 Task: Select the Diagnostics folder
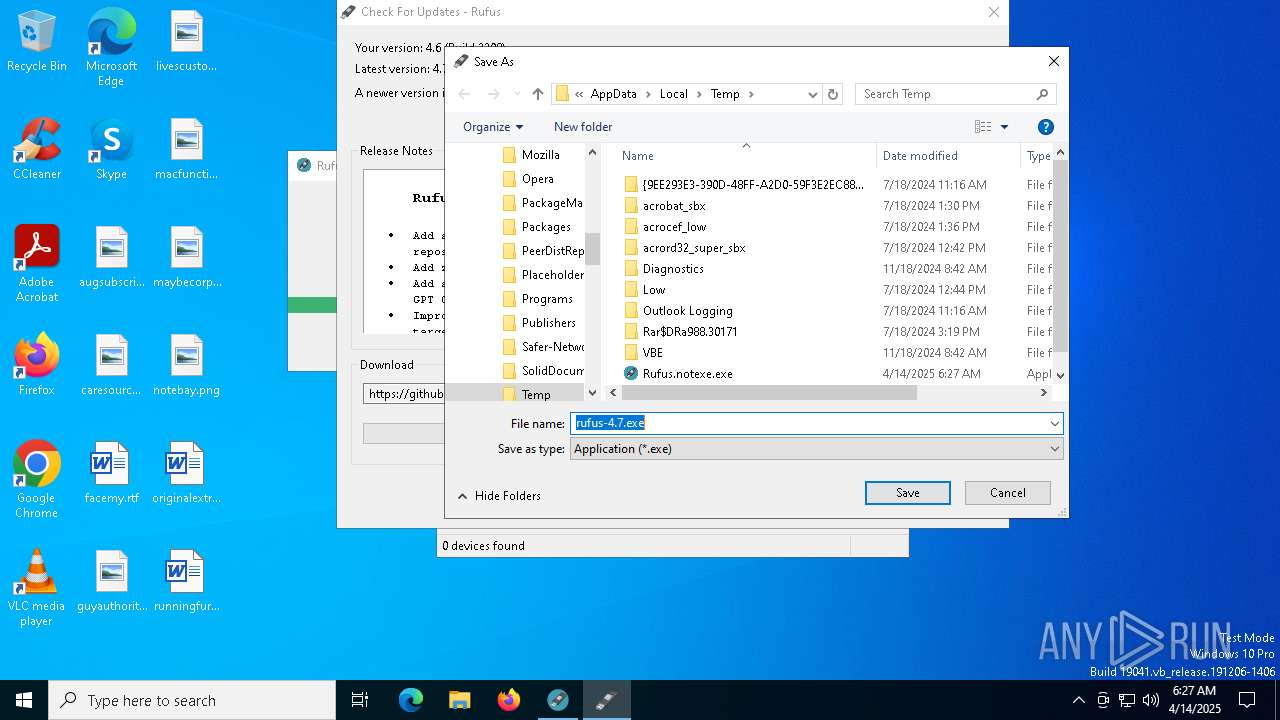pyautogui.click(x=673, y=269)
